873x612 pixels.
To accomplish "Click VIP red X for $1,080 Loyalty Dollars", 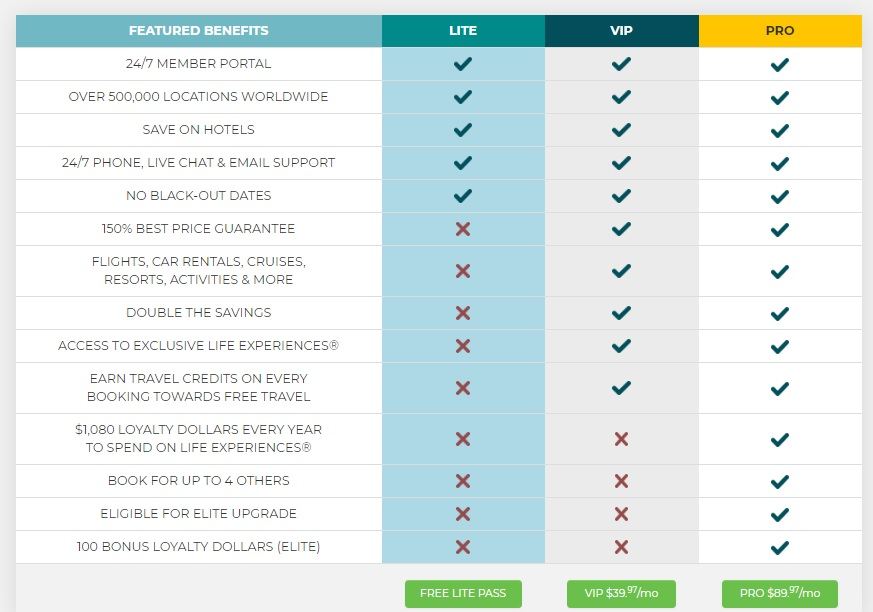I will pyautogui.click(x=621, y=439).
